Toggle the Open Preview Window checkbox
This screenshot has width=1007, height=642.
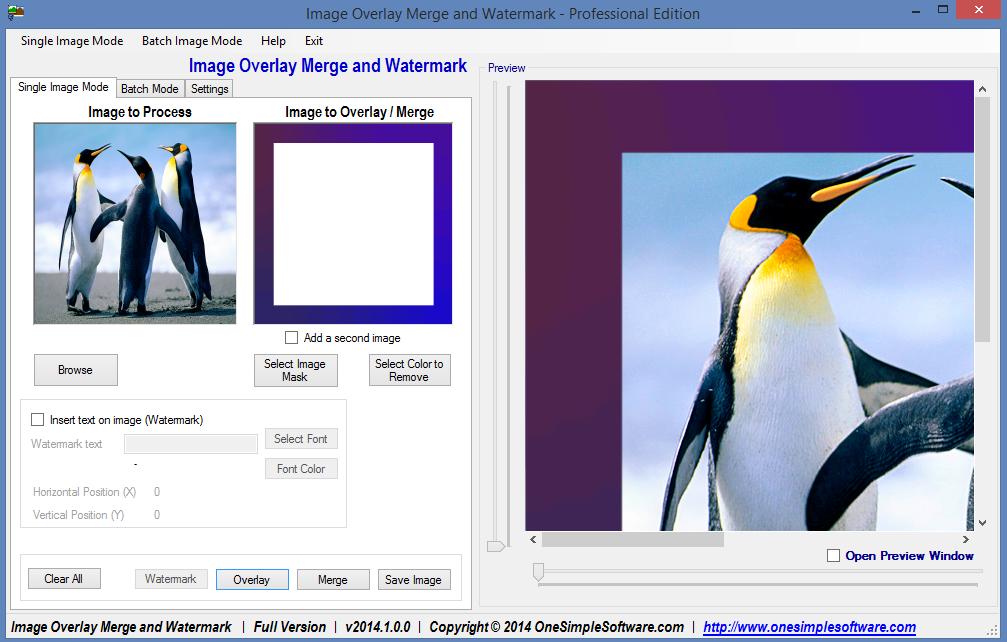(833, 556)
